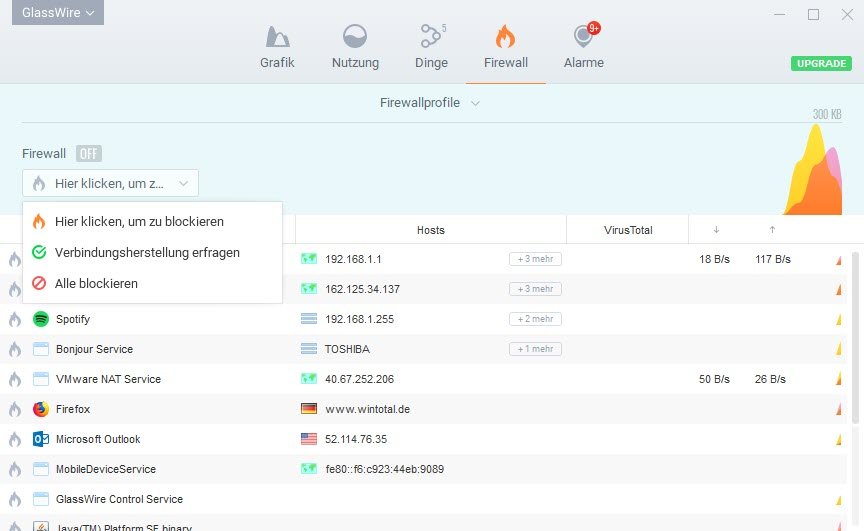Toggle firewall flame for VMware NAT Service
This screenshot has width=864, height=531.
[15, 379]
